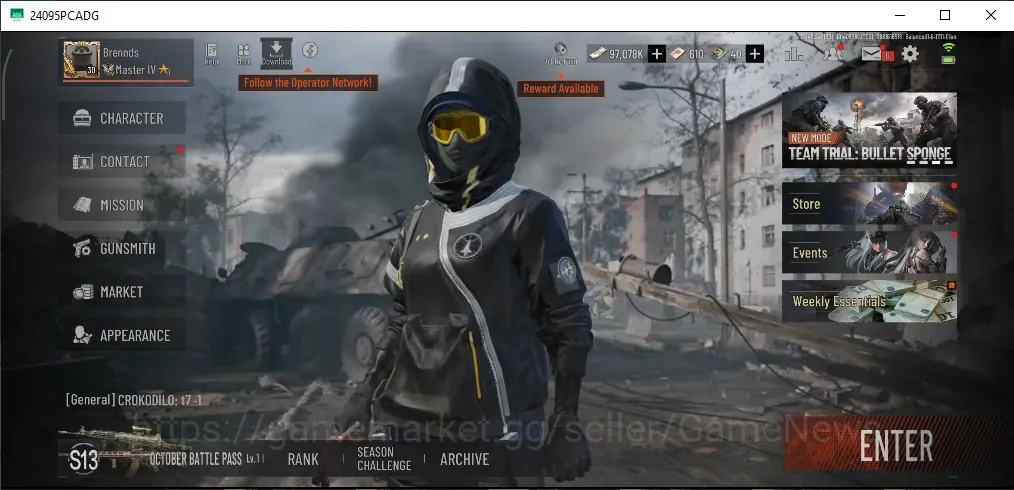The width and height of the screenshot is (1014, 490).
Task: Open October Battle Pass Lv.1
Action: click(x=206, y=460)
